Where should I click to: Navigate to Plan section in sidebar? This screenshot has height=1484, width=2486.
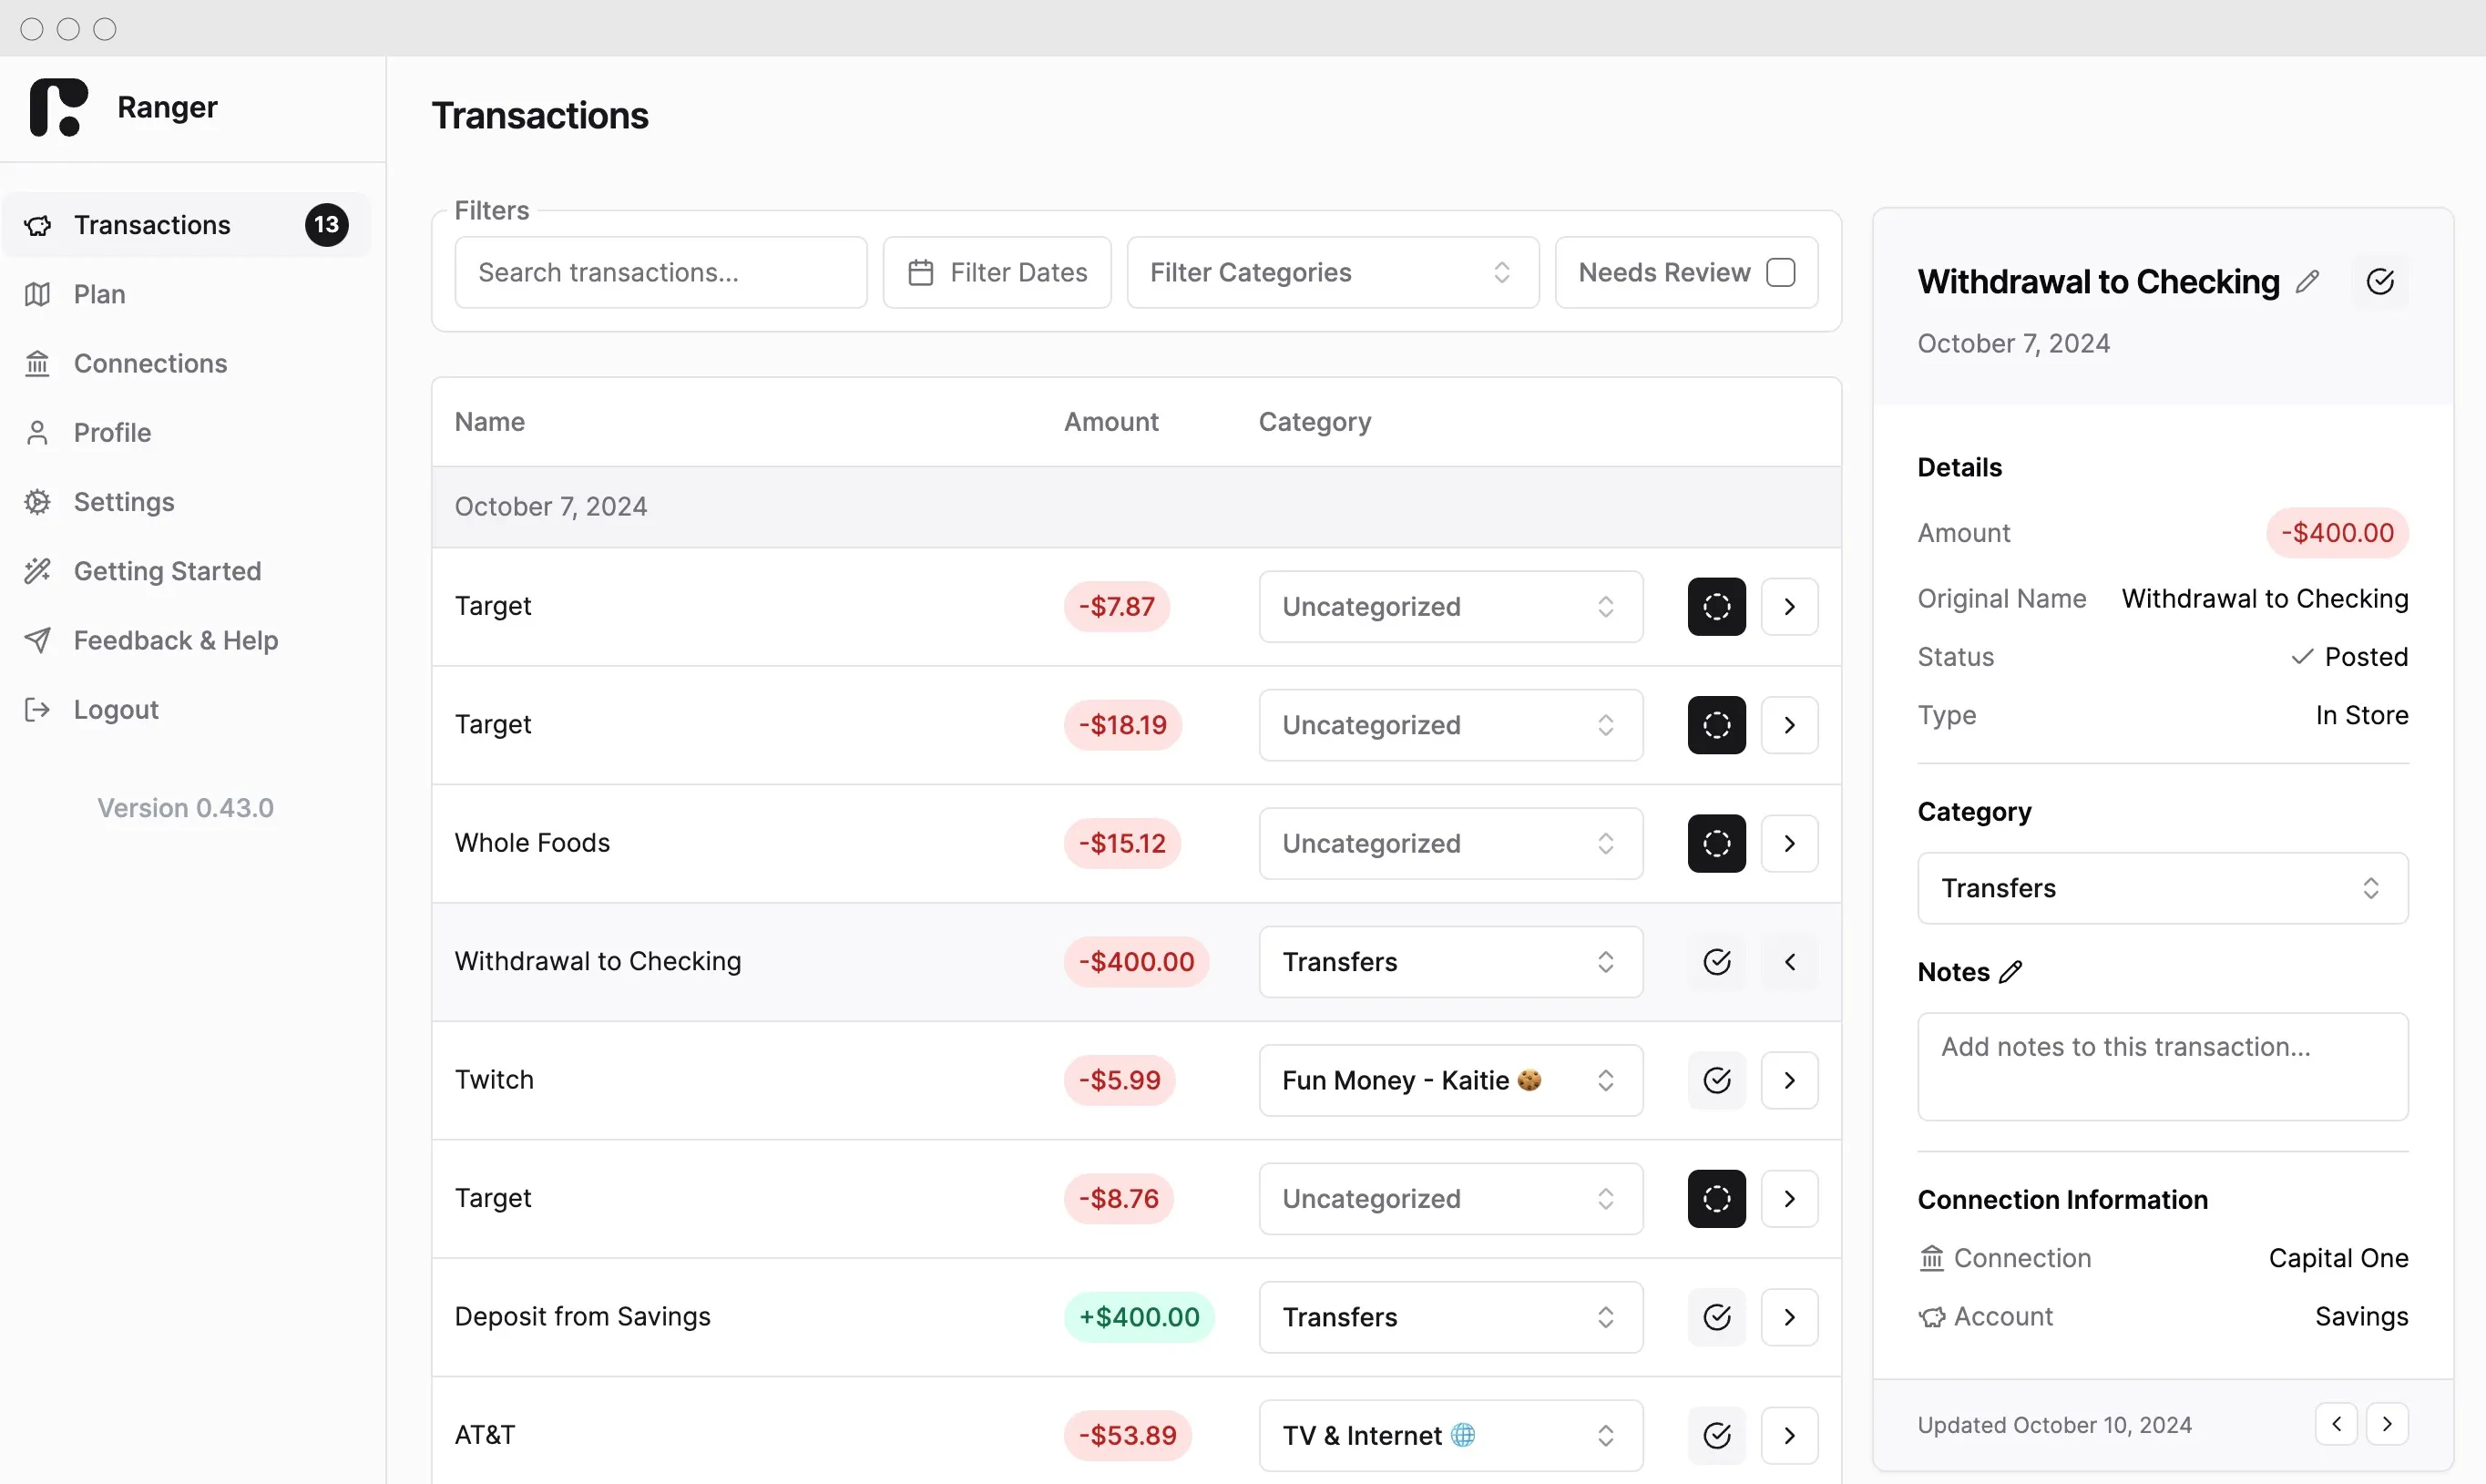click(x=97, y=293)
